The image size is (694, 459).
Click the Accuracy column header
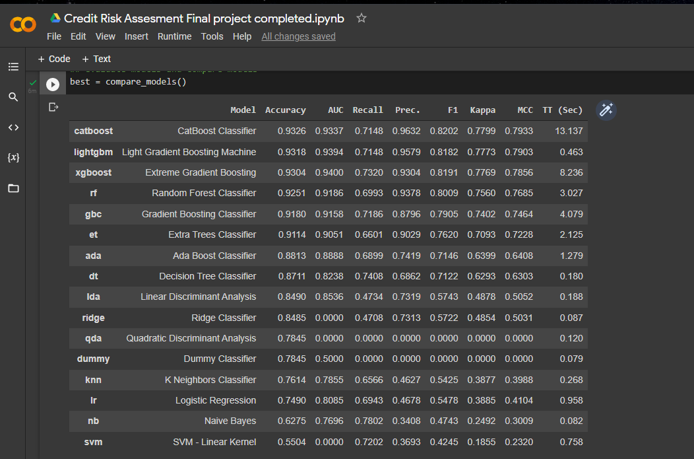click(x=285, y=110)
